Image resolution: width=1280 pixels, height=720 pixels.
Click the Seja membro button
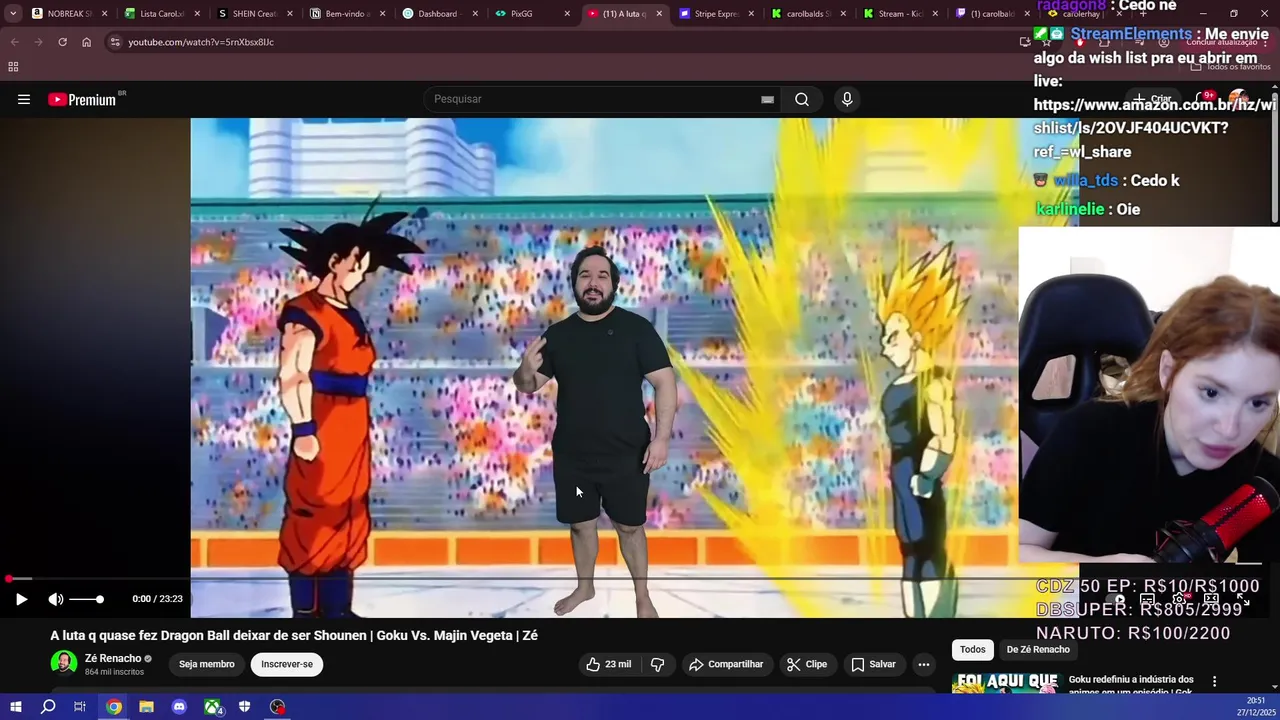207,664
